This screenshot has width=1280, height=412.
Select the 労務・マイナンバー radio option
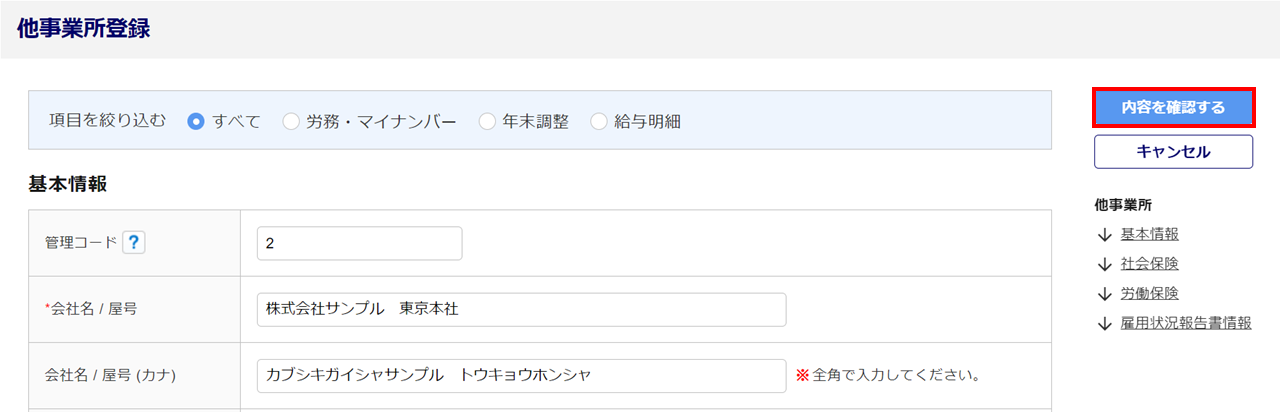(x=290, y=122)
